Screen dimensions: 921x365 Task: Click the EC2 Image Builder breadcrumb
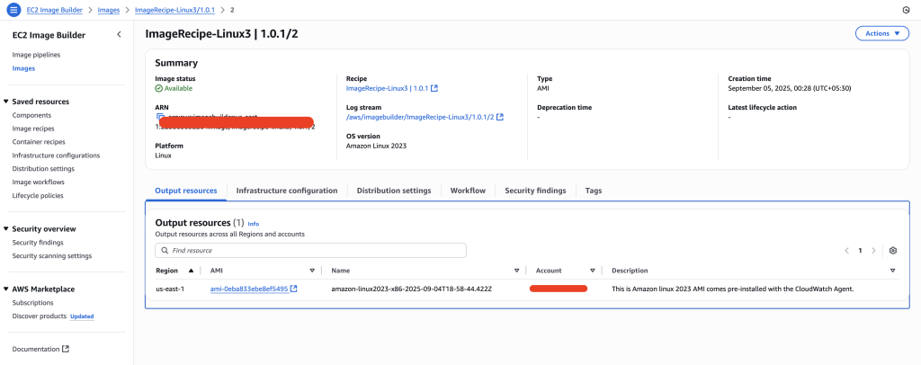click(54, 10)
